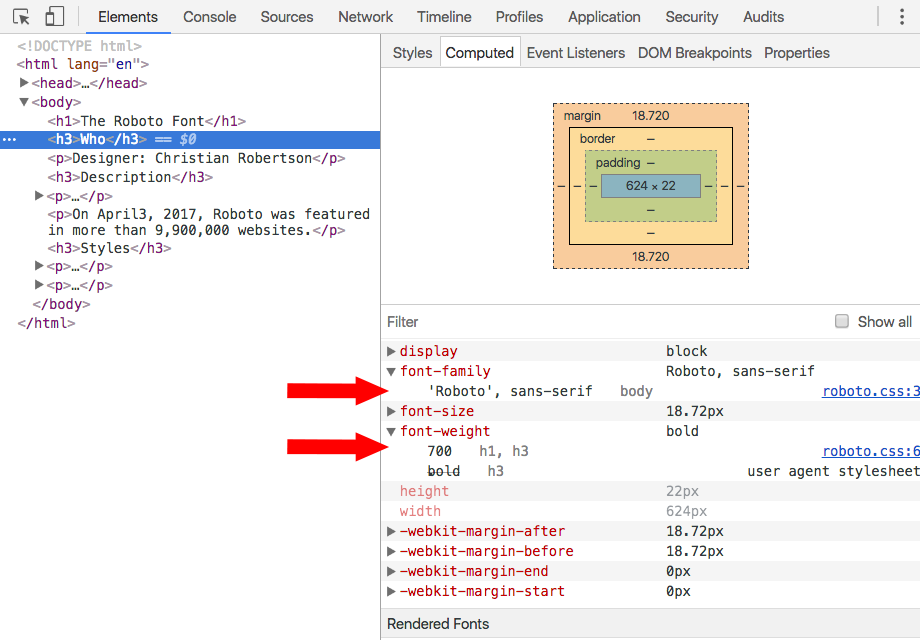Expand the -webkit-margin-end property
Screen dimensions: 920x640
click(x=391, y=571)
